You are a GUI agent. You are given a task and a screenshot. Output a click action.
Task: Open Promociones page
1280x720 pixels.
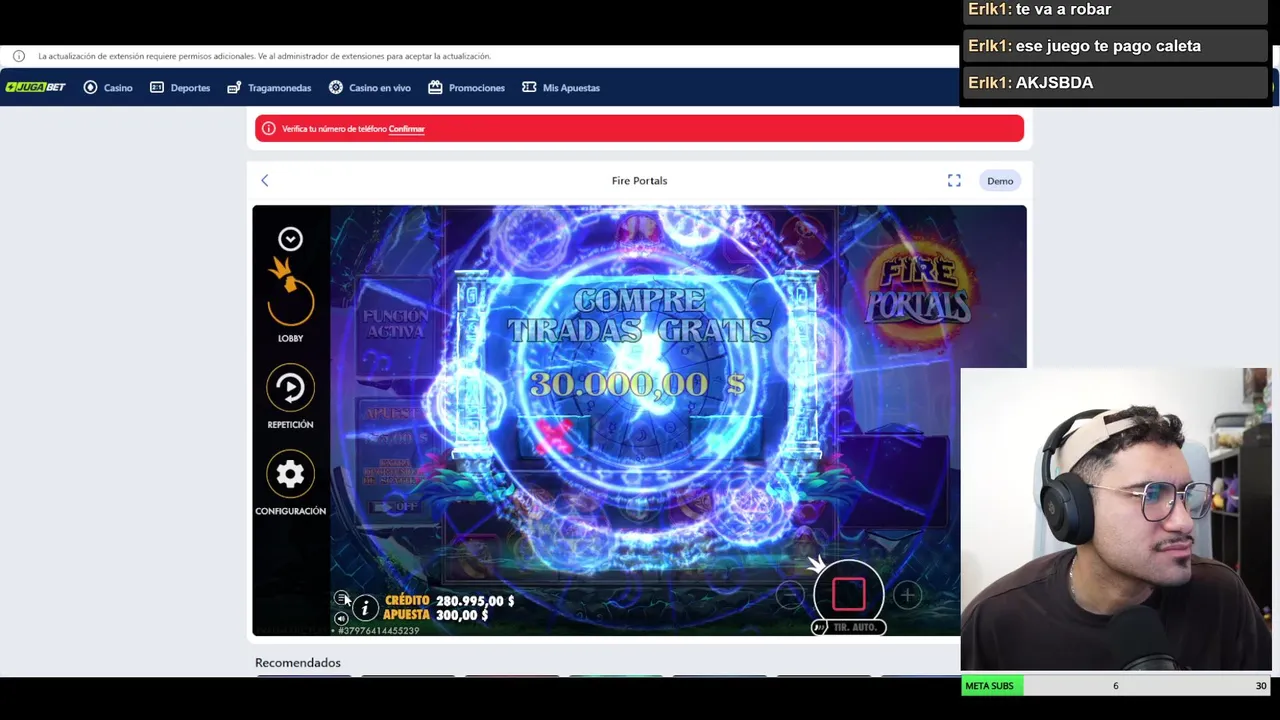click(466, 88)
